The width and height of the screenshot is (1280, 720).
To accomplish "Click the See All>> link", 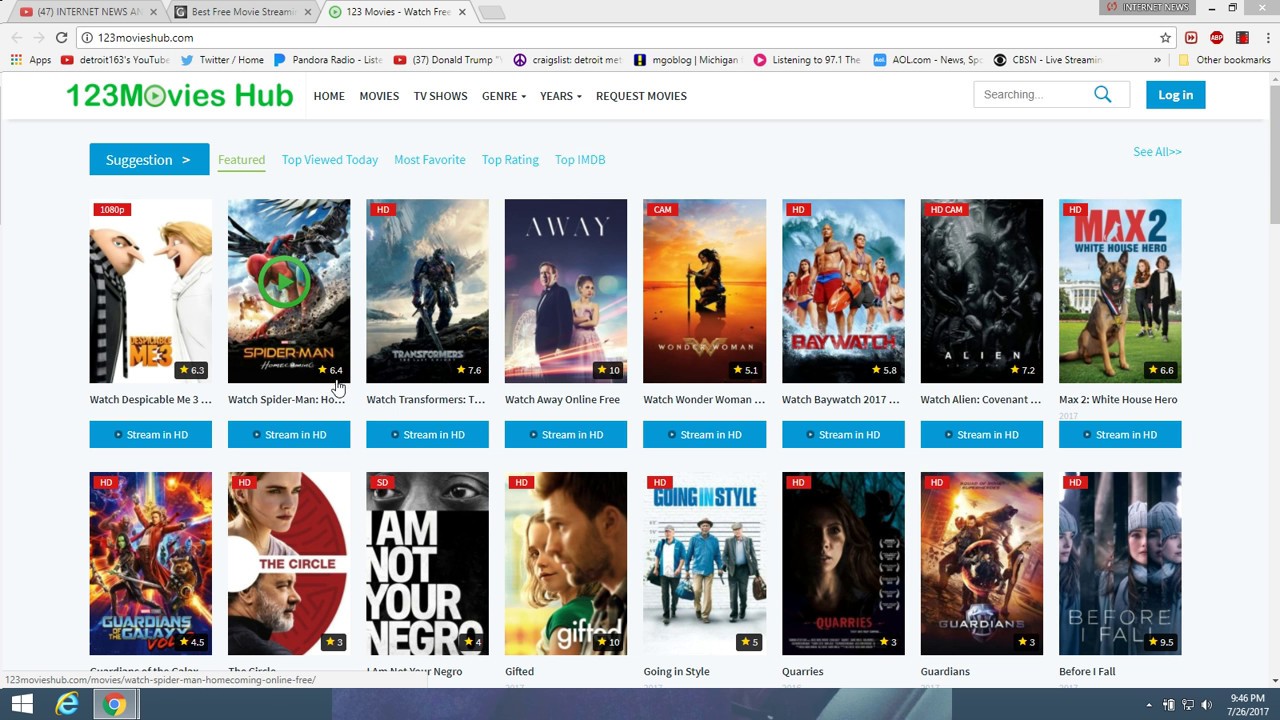I will coord(1157,152).
